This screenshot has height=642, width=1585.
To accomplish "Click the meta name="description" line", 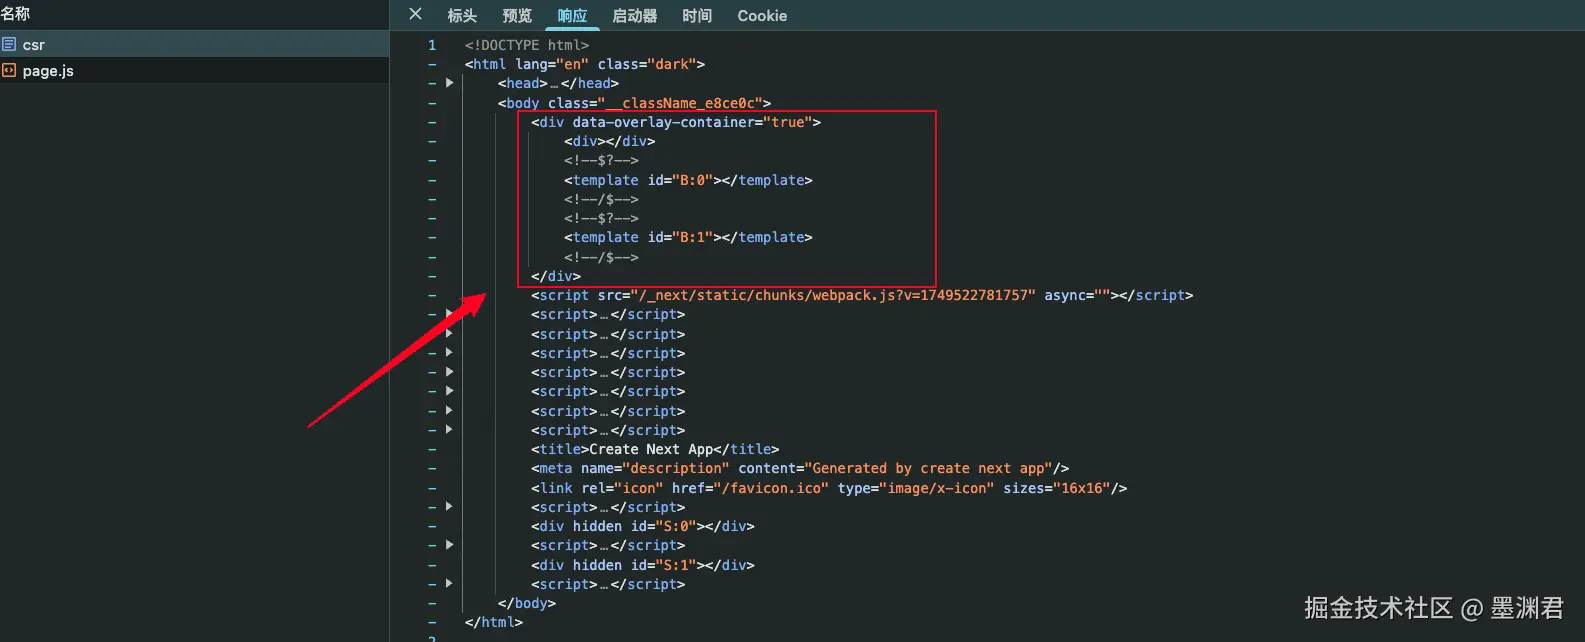I will click(800, 468).
